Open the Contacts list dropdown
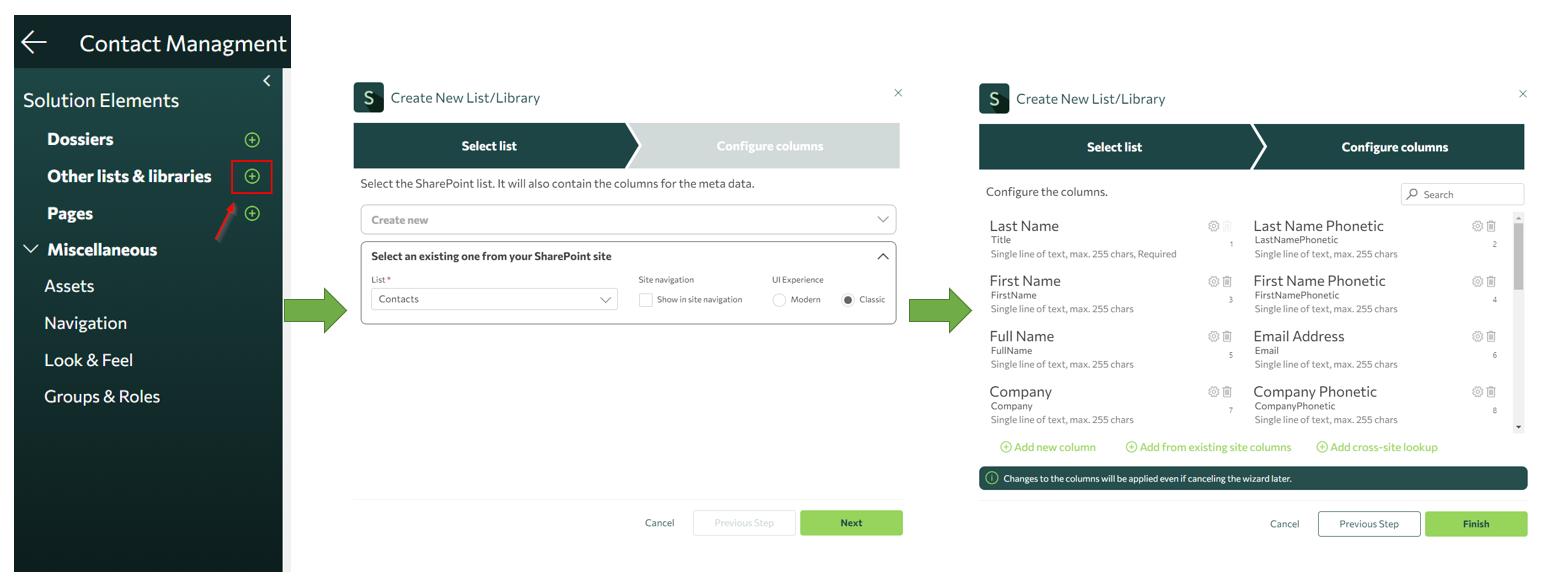This screenshot has height=583, width=1548. click(494, 299)
